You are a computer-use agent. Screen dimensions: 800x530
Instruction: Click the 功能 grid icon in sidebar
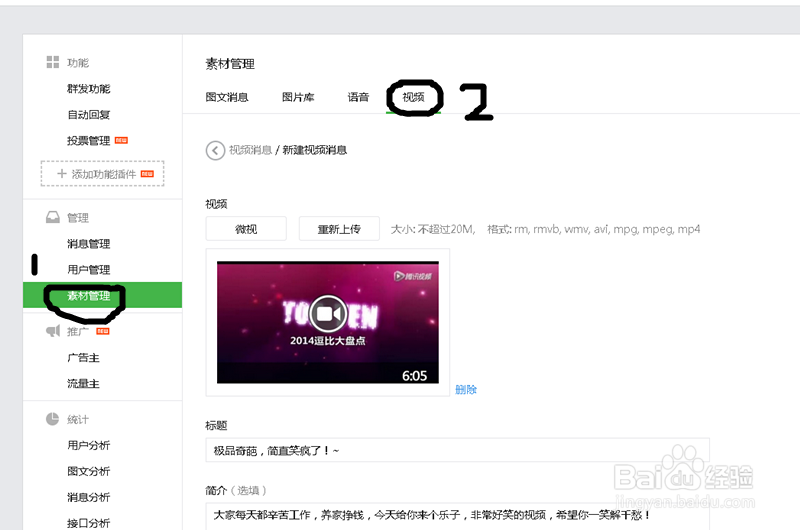pos(53,62)
